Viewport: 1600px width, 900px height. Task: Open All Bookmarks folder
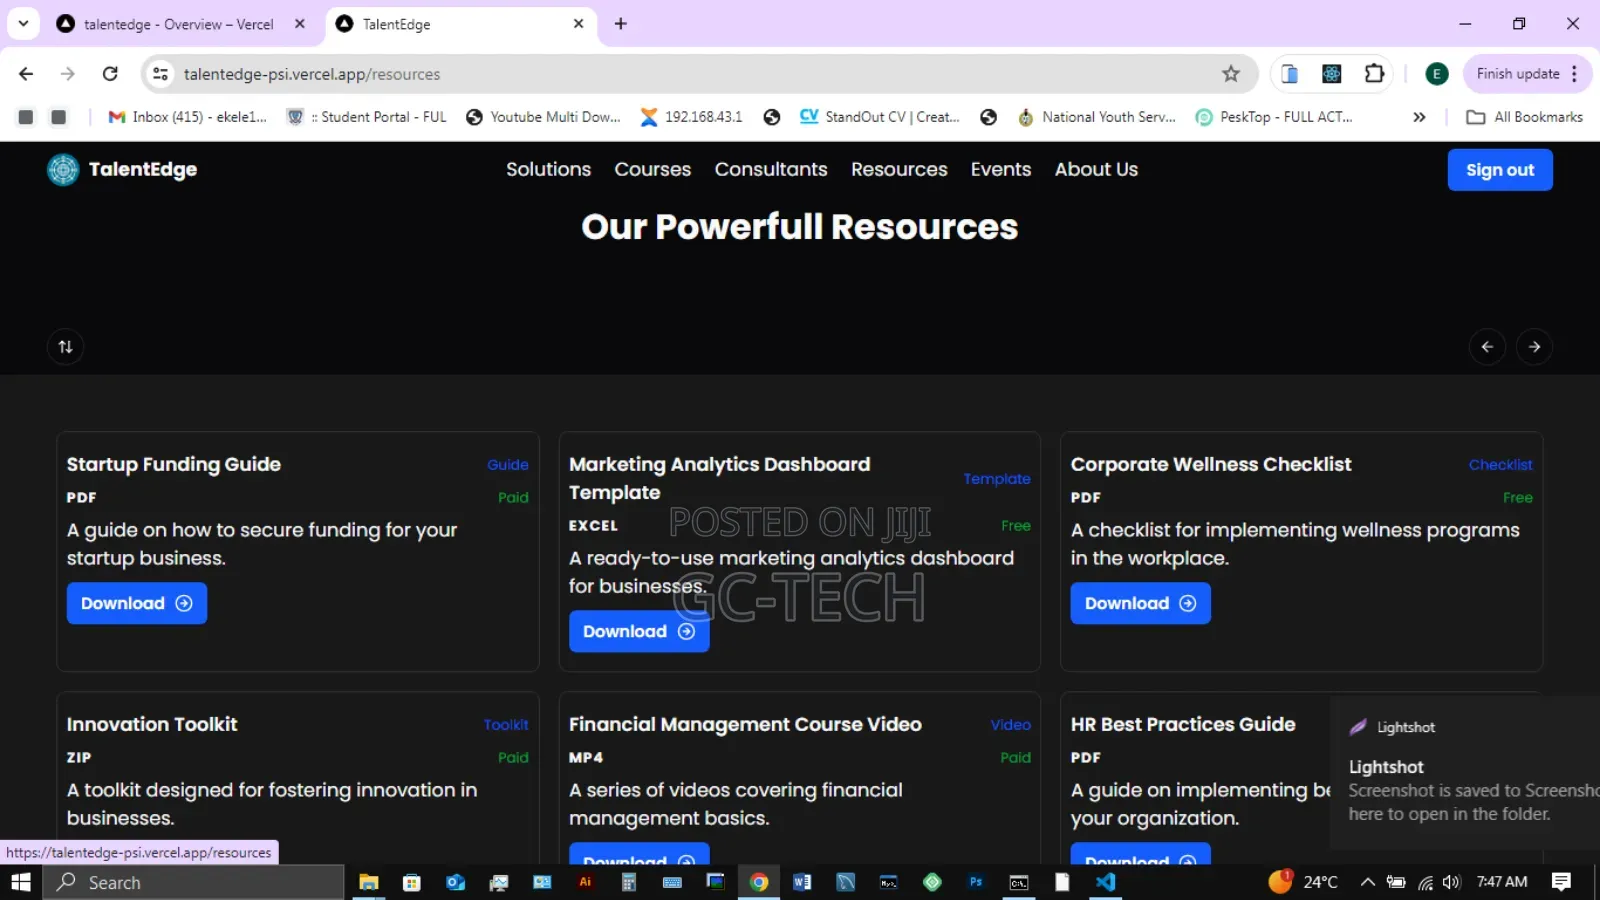tap(1525, 117)
